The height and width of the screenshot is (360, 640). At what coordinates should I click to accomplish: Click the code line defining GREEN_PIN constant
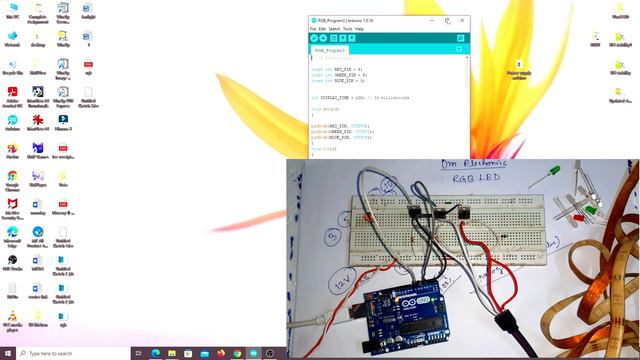click(339, 75)
